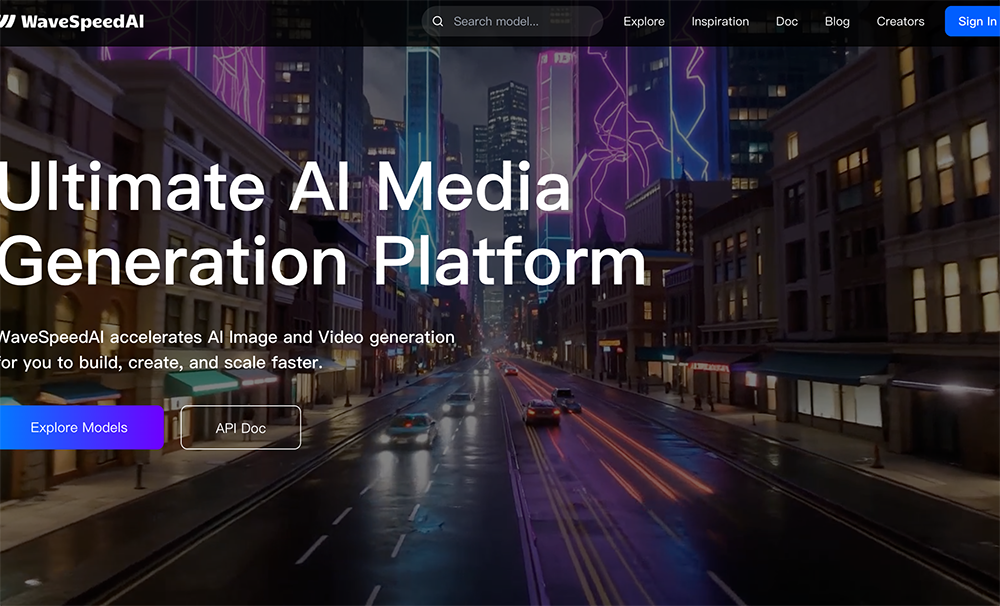The height and width of the screenshot is (606, 1000).
Task: Go to the Doc section
Action: (x=786, y=22)
